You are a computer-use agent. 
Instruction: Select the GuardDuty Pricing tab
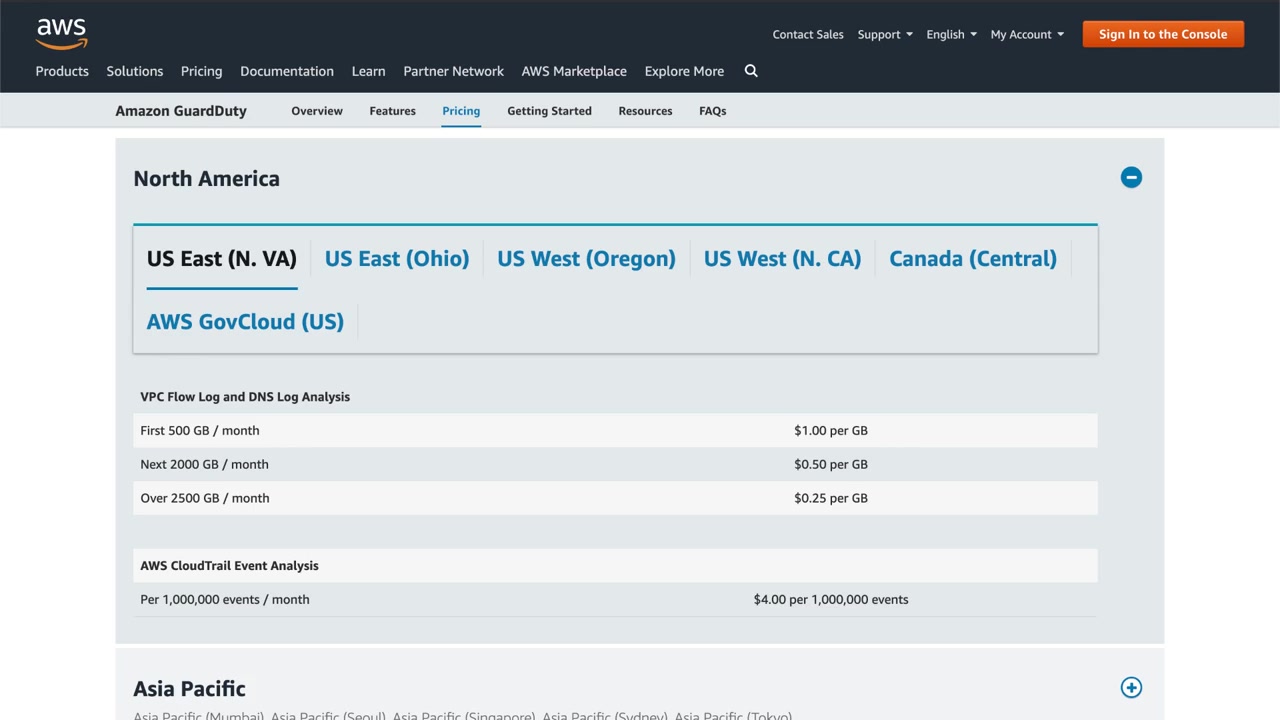coord(461,111)
